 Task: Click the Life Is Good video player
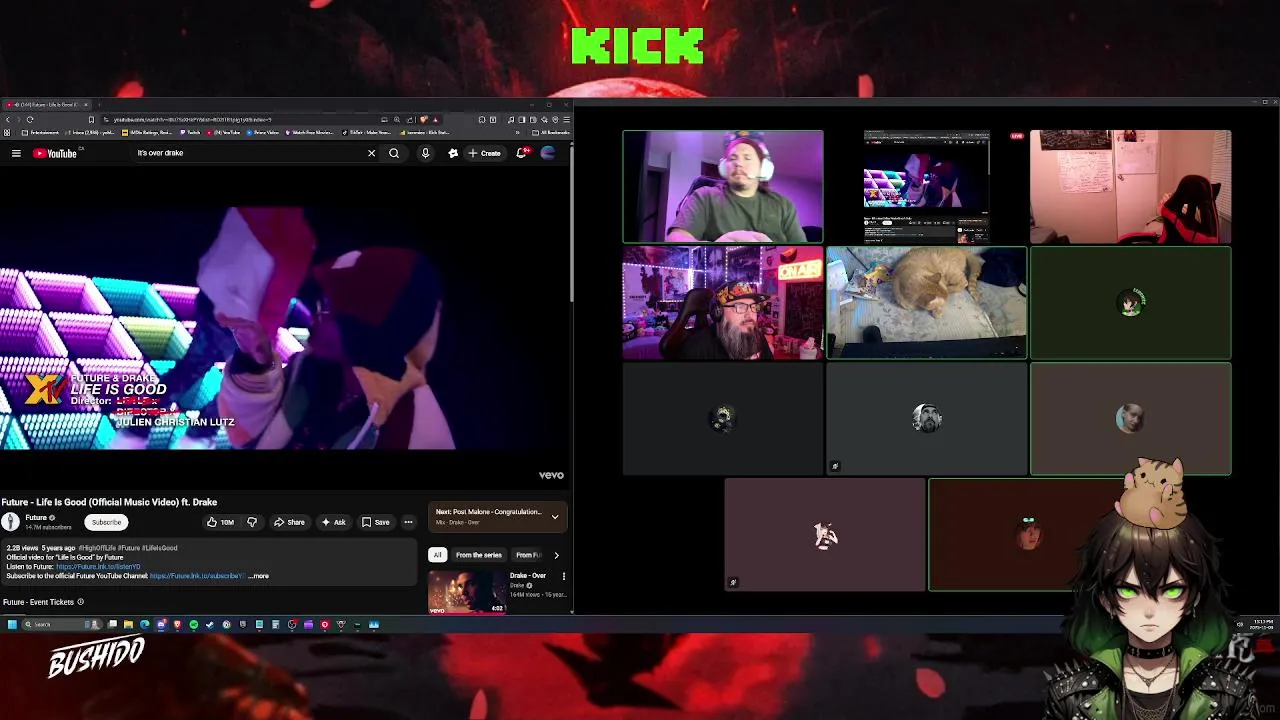(x=284, y=328)
